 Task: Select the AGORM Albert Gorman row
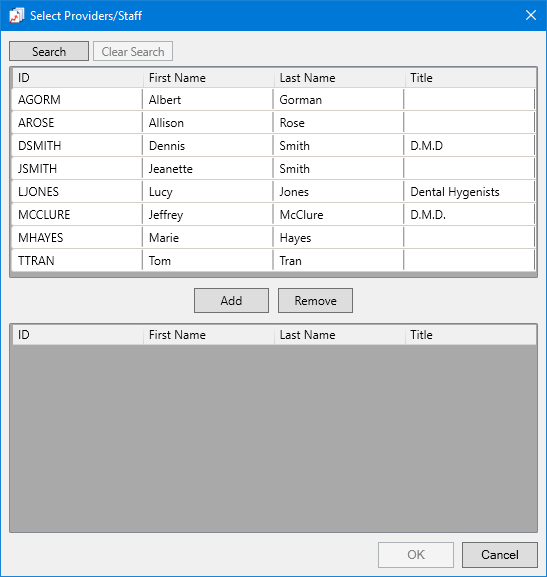click(x=274, y=100)
